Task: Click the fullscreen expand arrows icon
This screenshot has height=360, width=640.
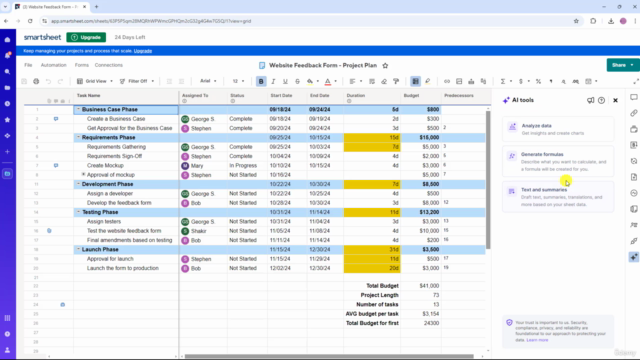Action: 636,81
